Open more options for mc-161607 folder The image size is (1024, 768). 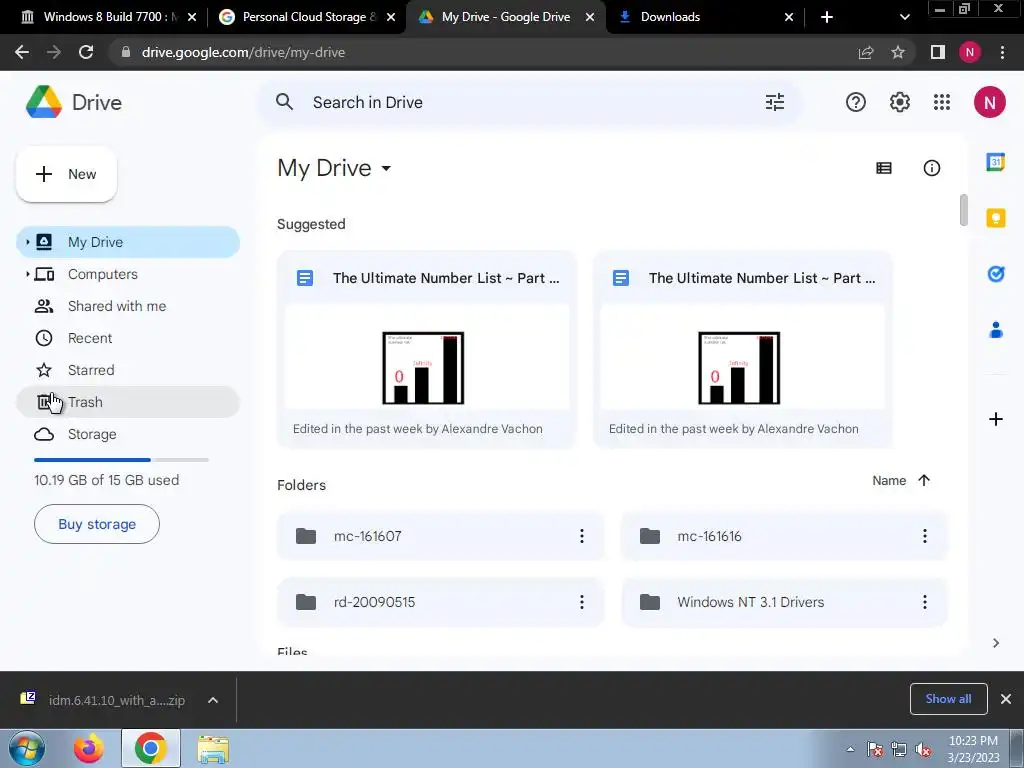click(x=581, y=536)
